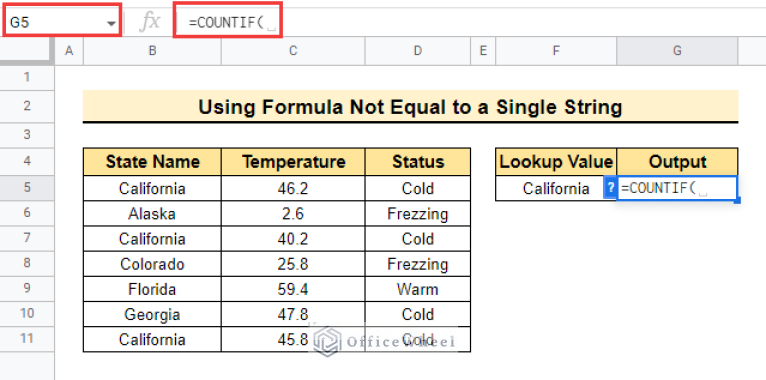Select row 9 header

pos(27,288)
